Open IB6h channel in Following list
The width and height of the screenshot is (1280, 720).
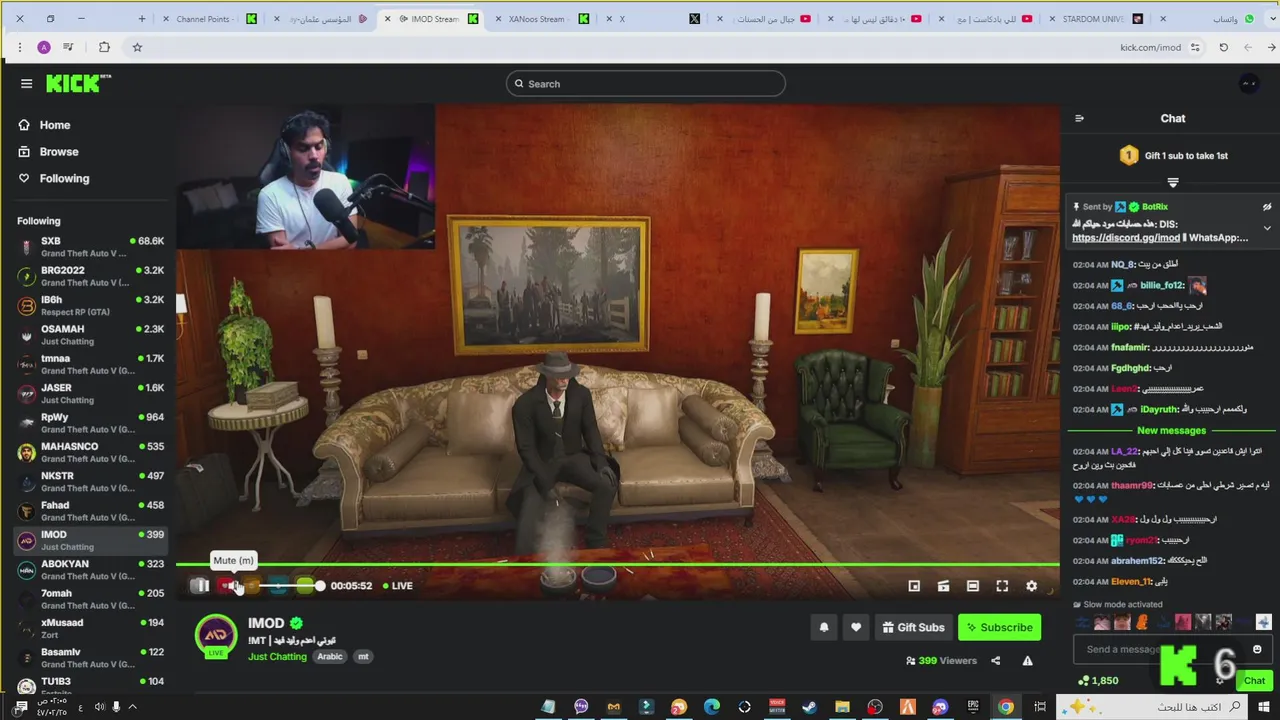pos(90,306)
